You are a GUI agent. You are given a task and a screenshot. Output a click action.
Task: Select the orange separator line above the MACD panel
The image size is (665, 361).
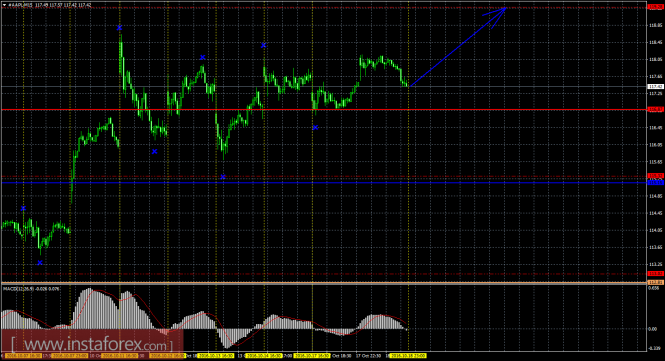tap(324, 283)
